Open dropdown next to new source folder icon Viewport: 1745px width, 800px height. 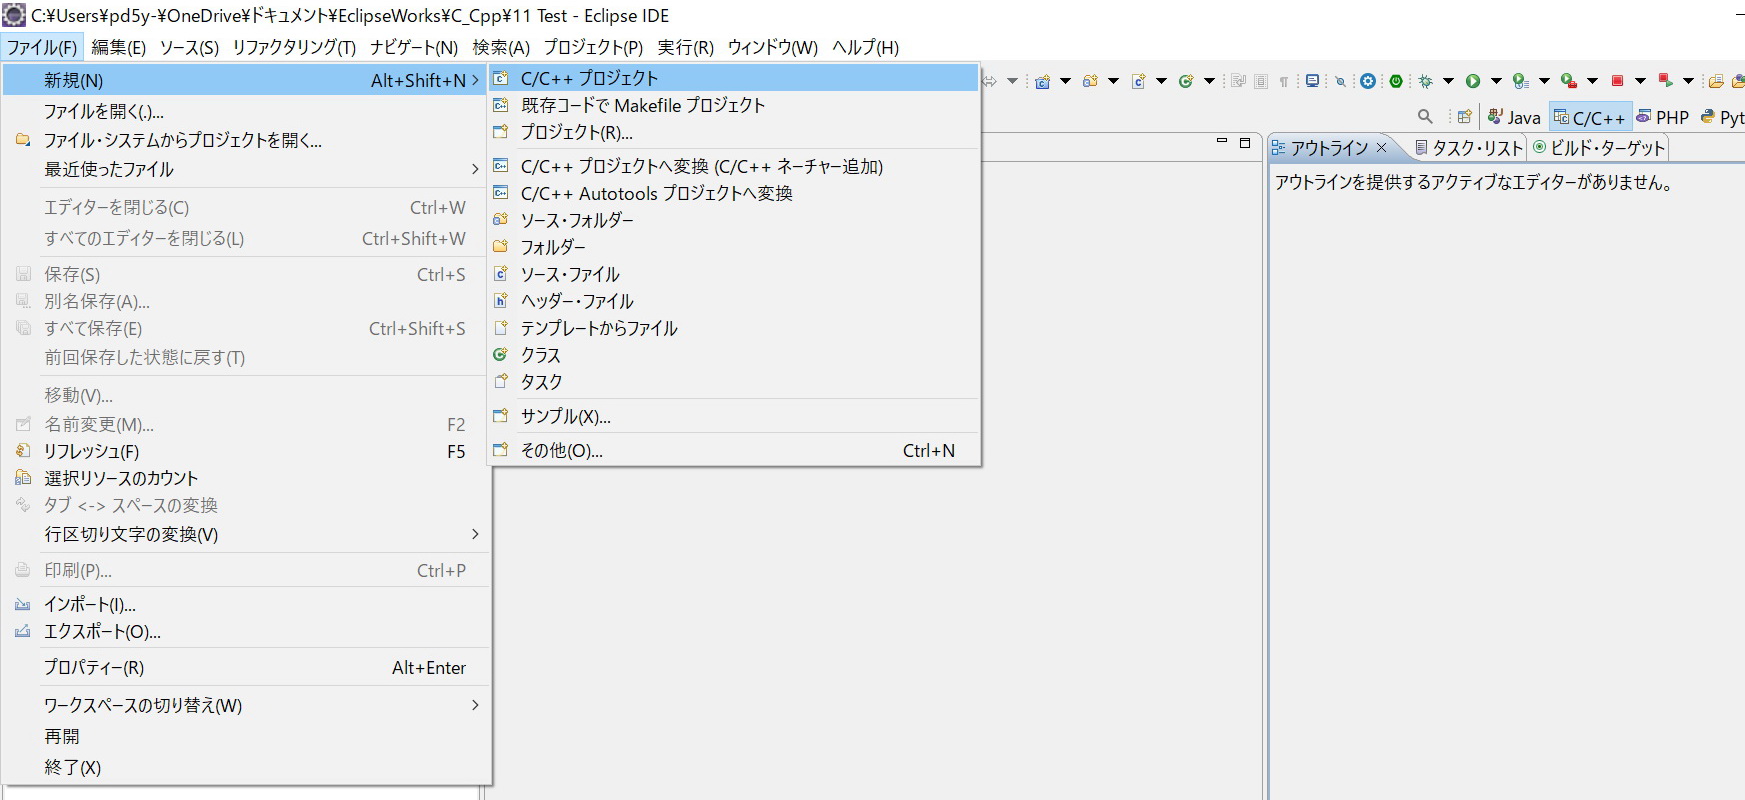point(1114,81)
